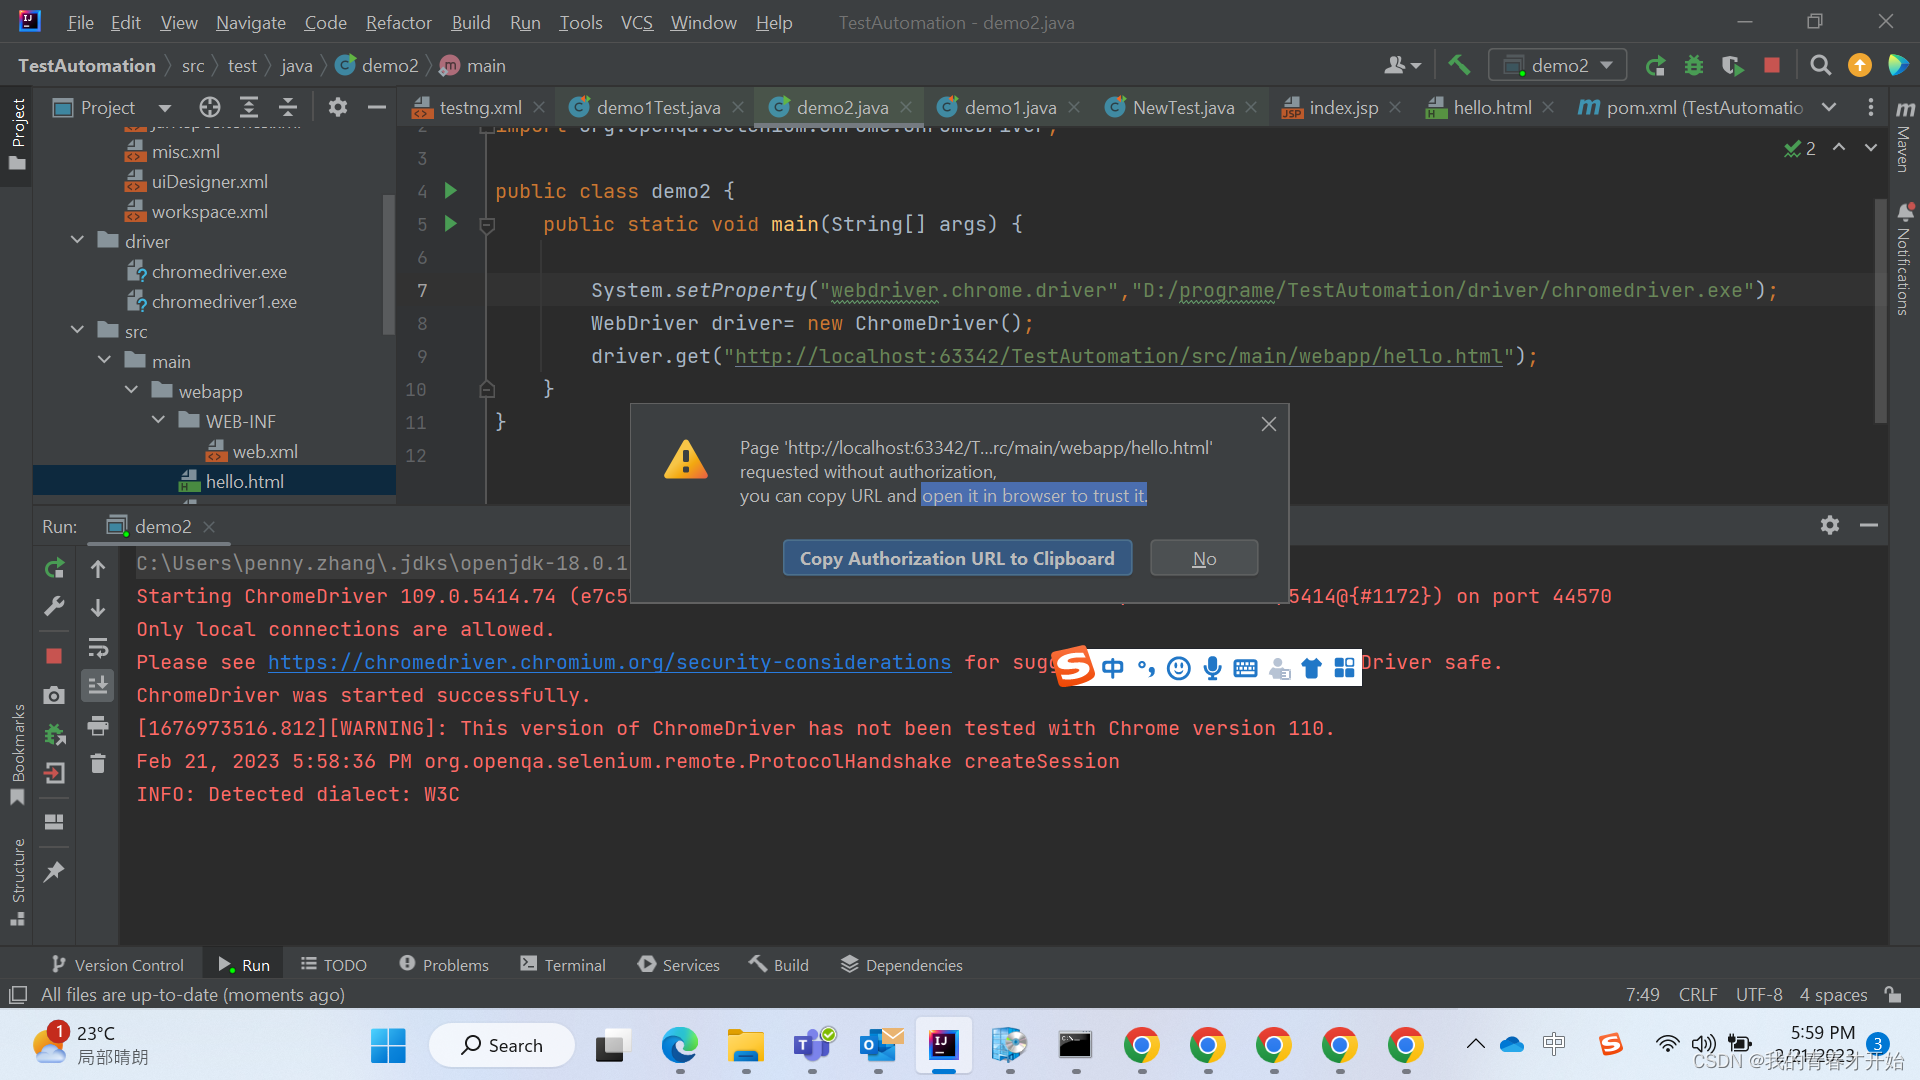
Task: Click No in the authorization dialog
Action: (x=1204, y=558)
